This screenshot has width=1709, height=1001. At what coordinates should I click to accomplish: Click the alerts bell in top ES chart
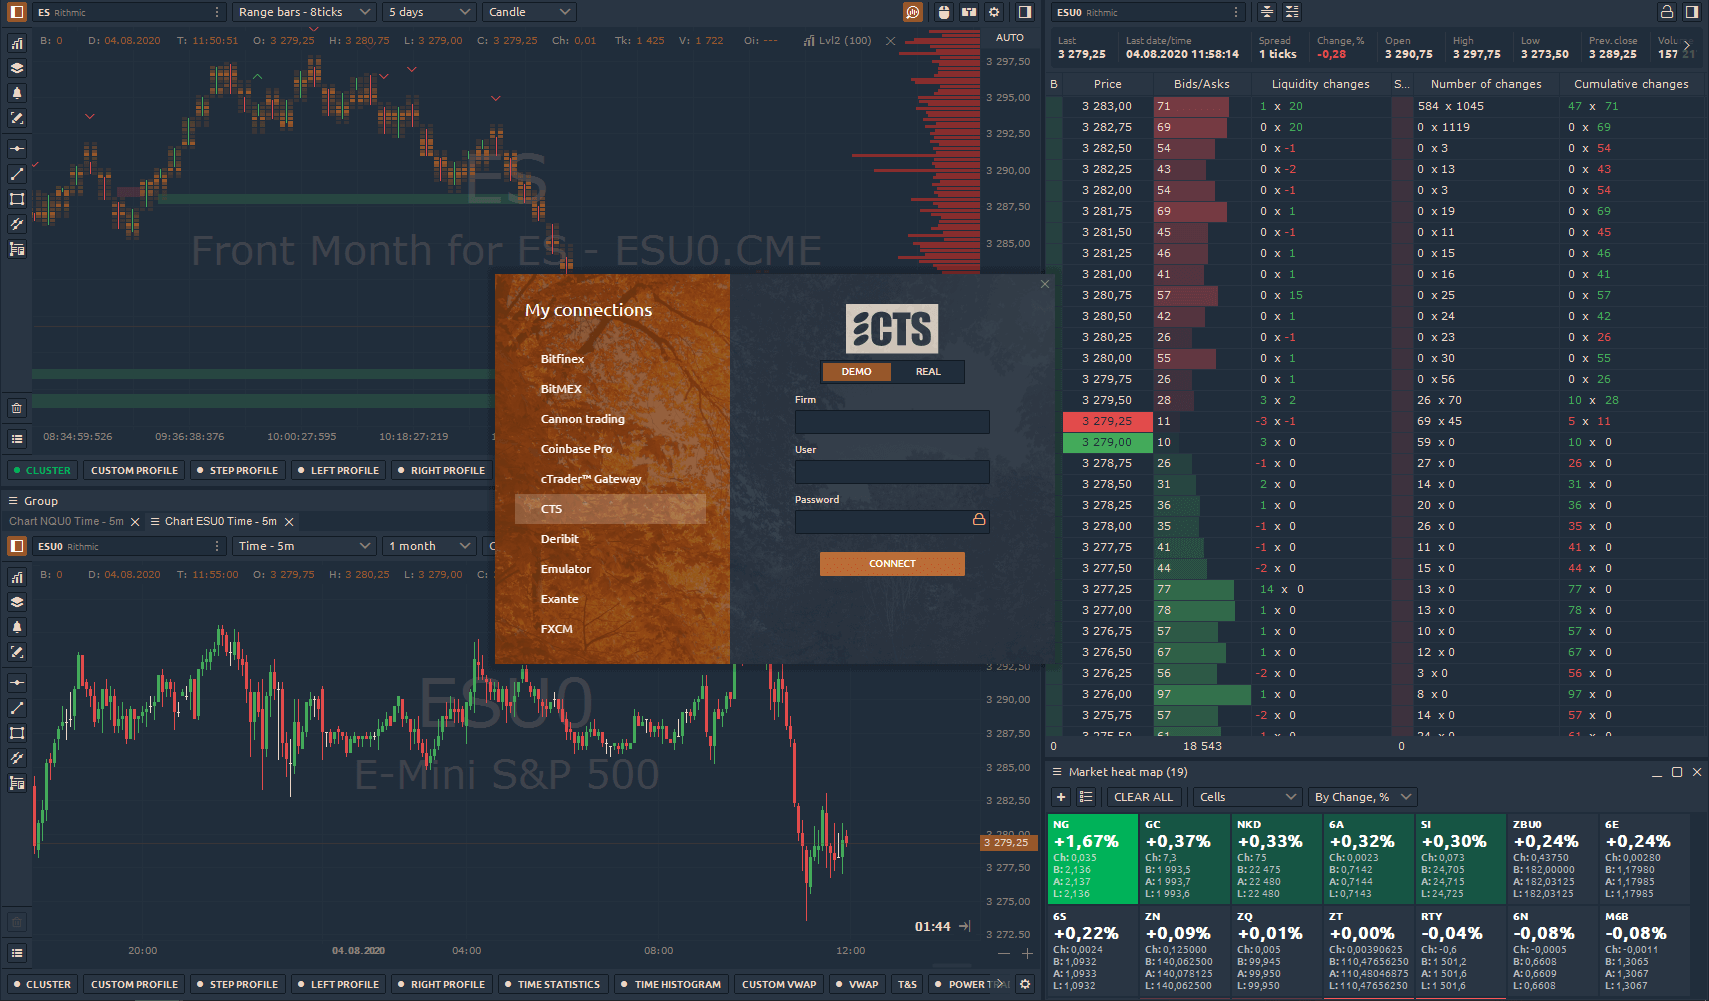pyautogui.click(x=17, y=93)
